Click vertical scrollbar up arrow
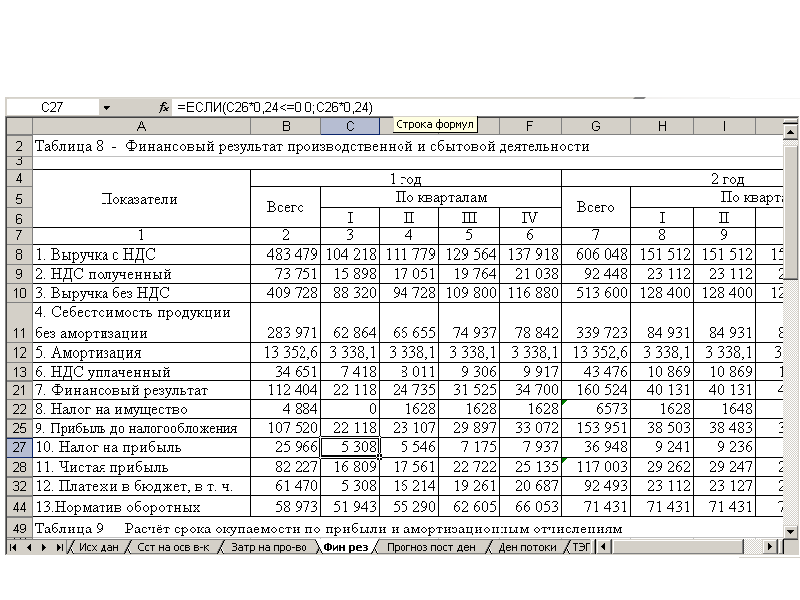This screenshot has height=600, width=800. point(790,132)
